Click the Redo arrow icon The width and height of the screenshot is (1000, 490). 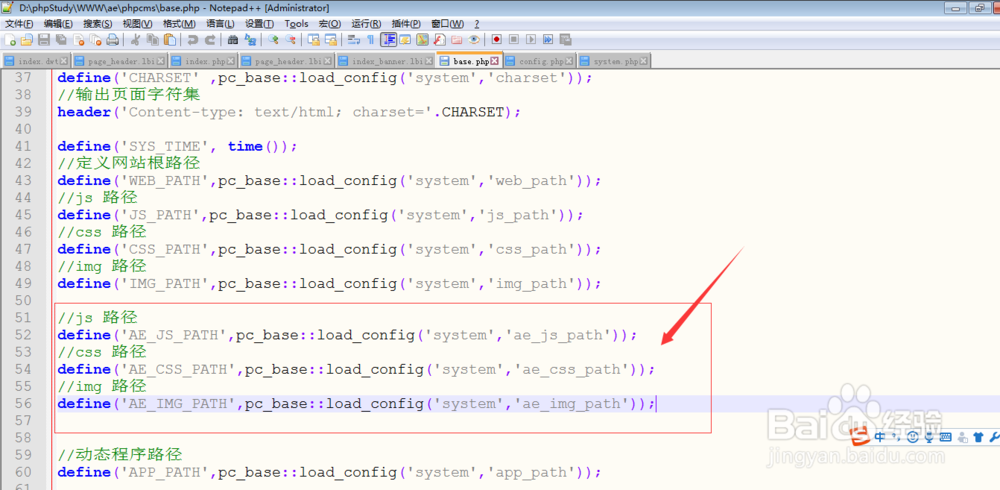pos(209,40)
